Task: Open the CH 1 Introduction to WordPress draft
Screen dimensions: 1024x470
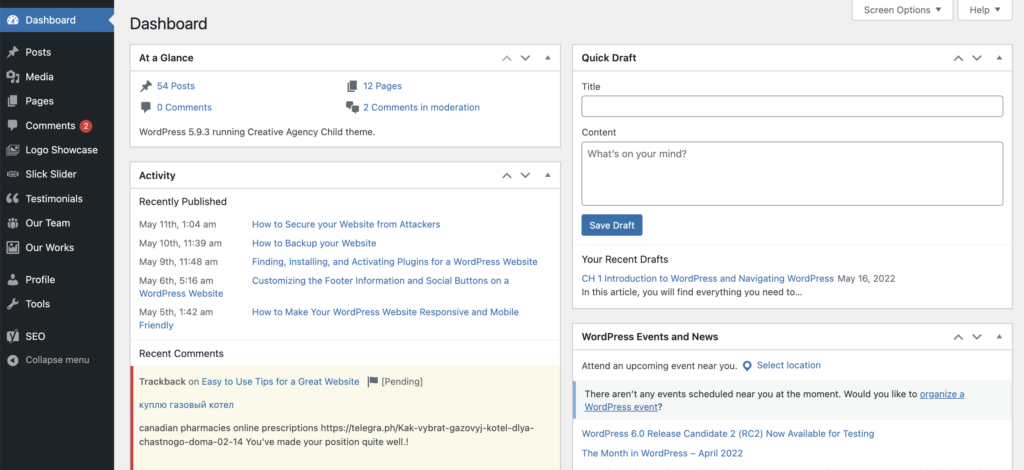Action: [707, 279]
